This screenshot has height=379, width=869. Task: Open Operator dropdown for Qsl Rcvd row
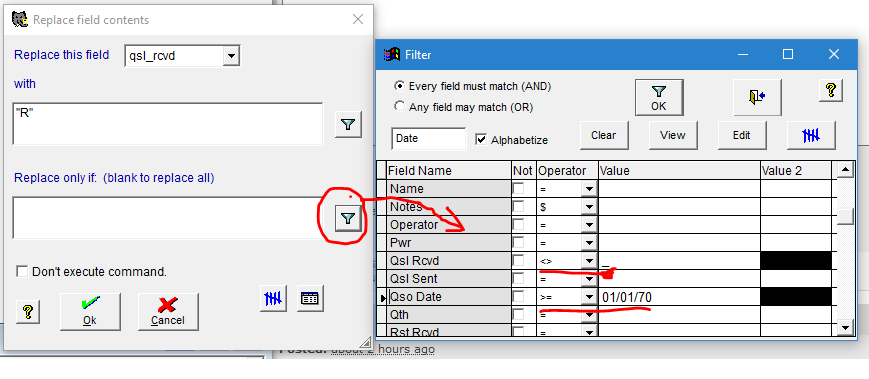point(589,260)
